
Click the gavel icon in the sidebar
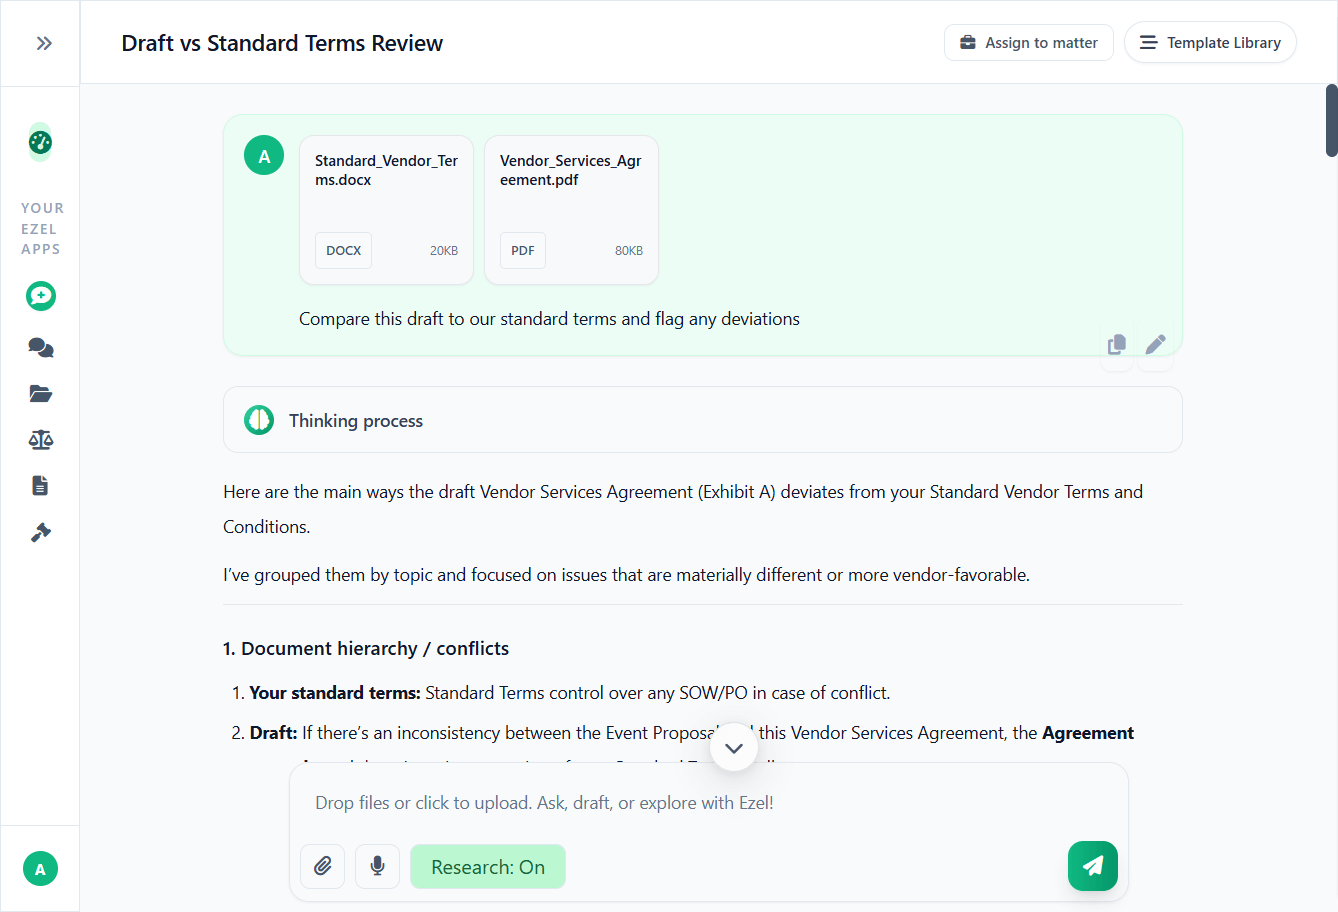tap(40, 531)
